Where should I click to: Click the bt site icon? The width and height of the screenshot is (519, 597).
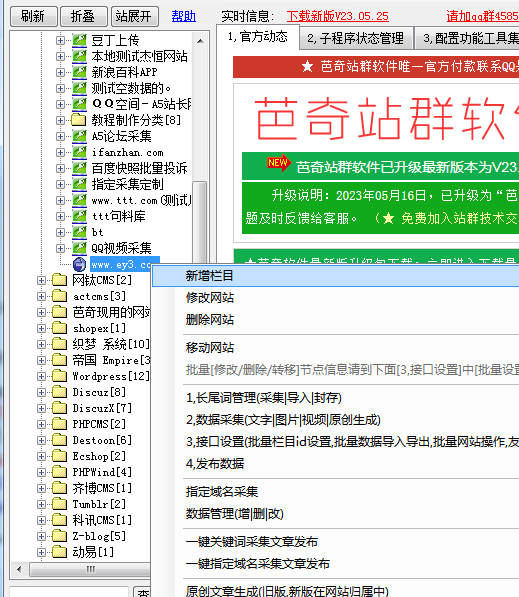pos(79,232)
